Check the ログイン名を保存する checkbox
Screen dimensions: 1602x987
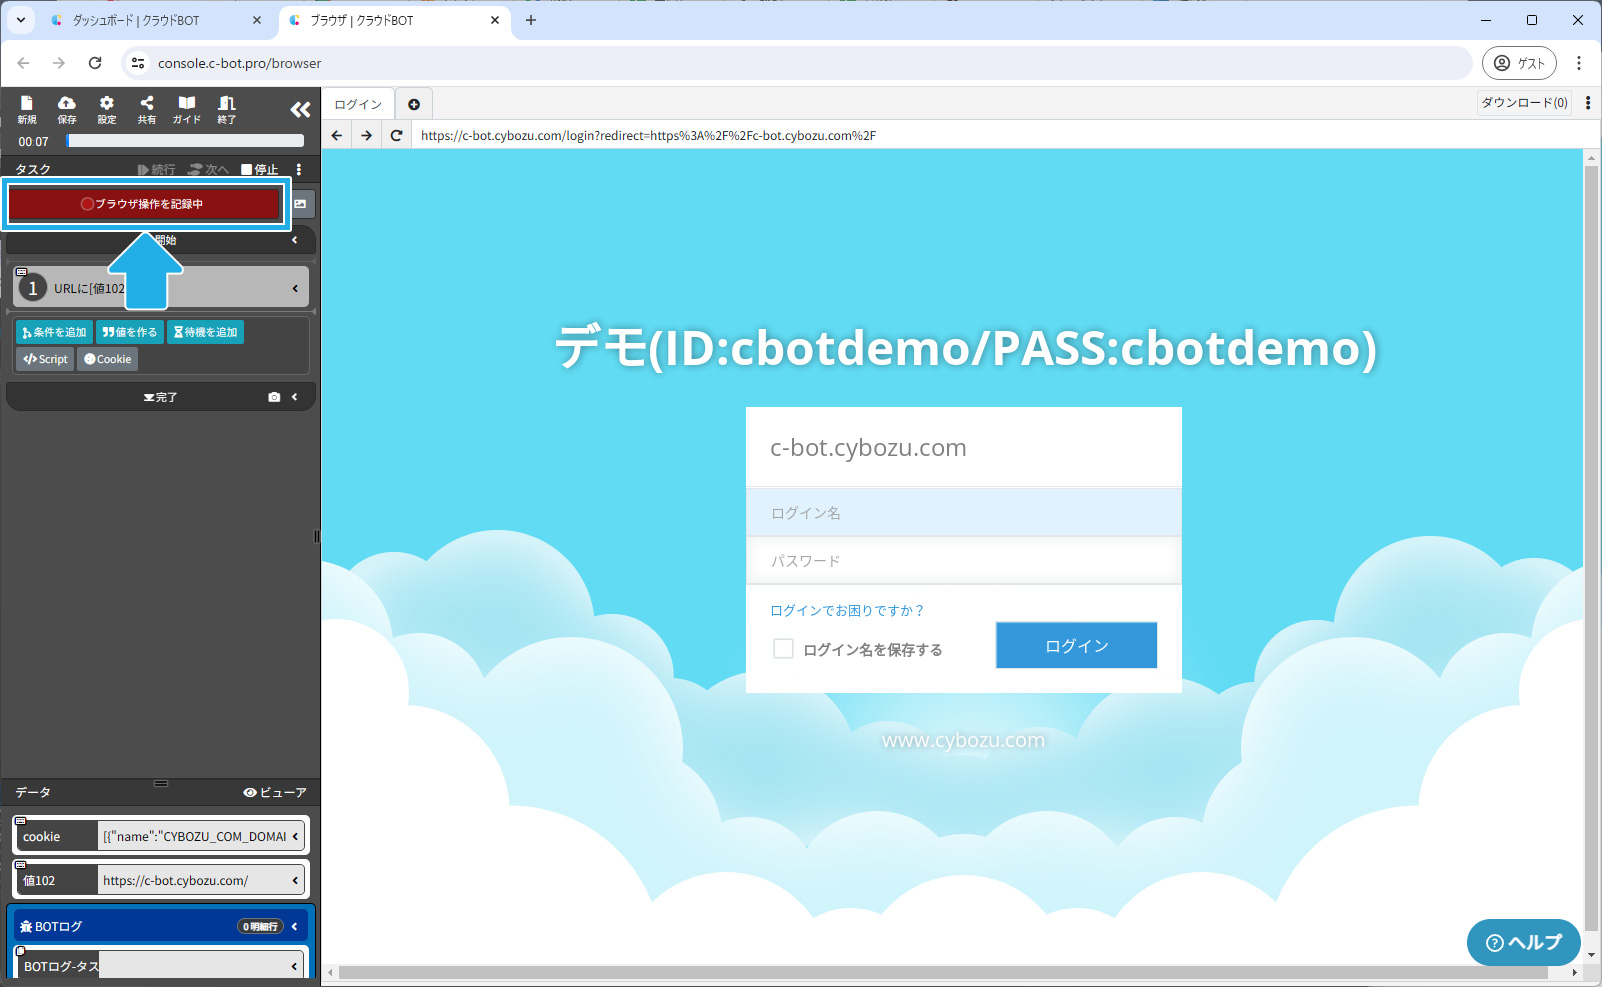[x=783, y=649]
